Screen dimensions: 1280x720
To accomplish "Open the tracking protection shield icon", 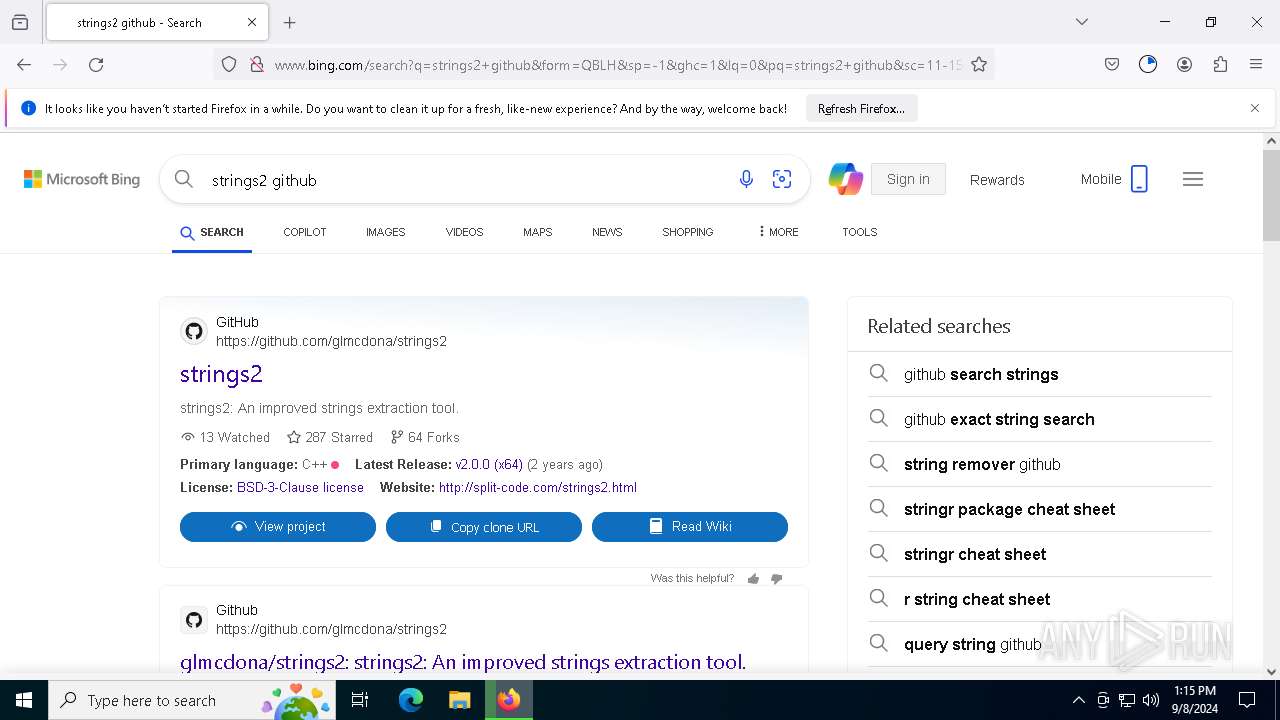I will (229, 64).
